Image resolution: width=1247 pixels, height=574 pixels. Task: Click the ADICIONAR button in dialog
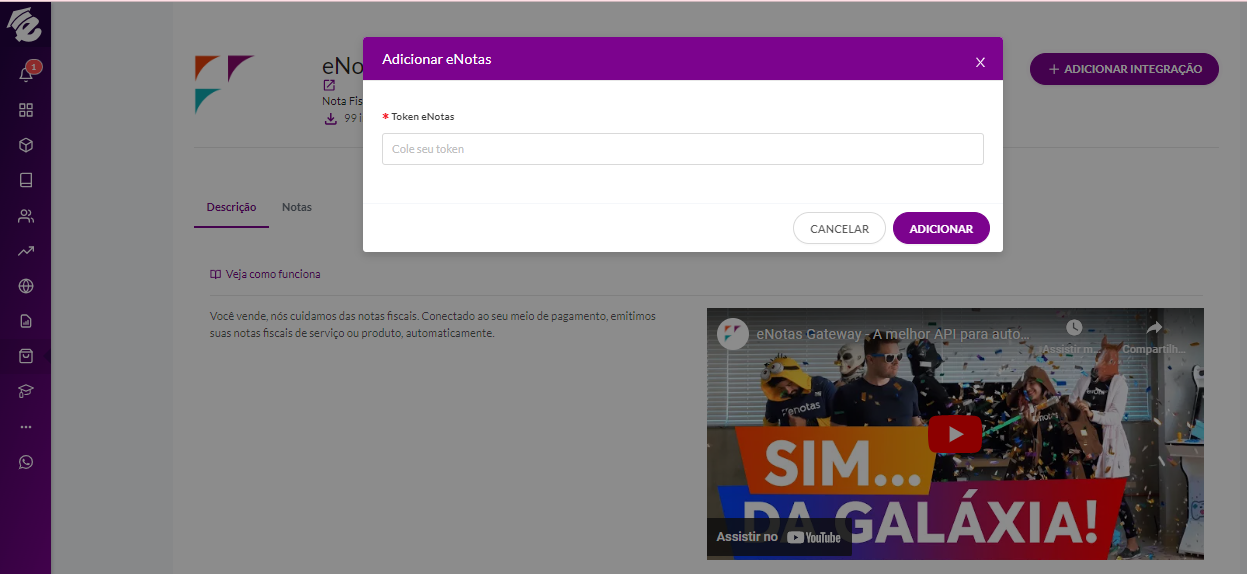point(941,229)
